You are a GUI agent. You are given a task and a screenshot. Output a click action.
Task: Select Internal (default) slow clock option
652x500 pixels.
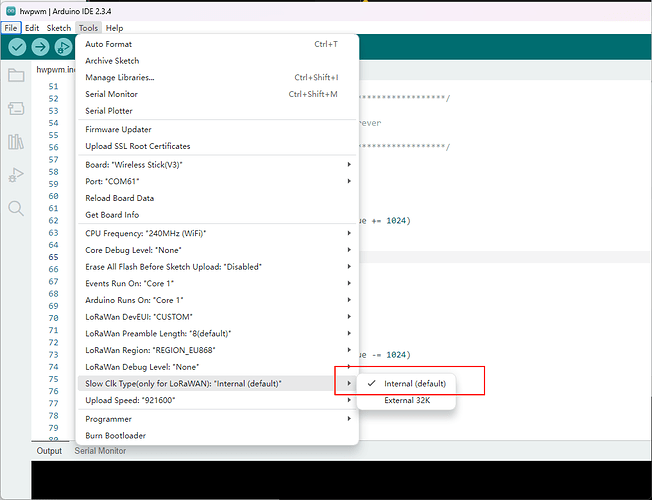(x=406, y=384)
